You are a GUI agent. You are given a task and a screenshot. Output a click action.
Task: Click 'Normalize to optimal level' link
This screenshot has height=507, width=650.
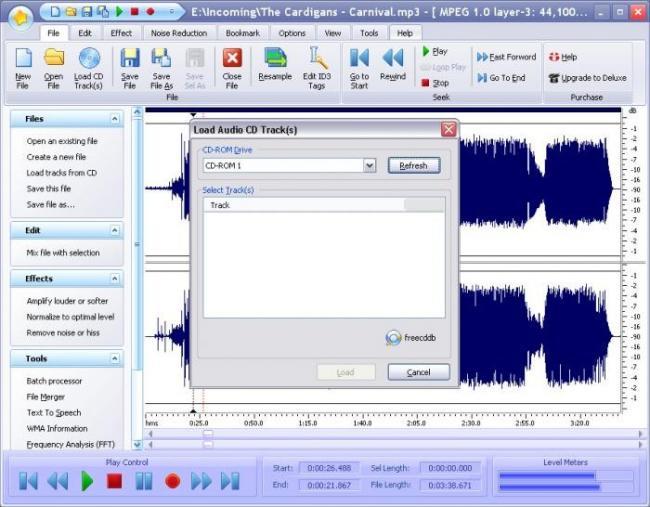(70, 317)
